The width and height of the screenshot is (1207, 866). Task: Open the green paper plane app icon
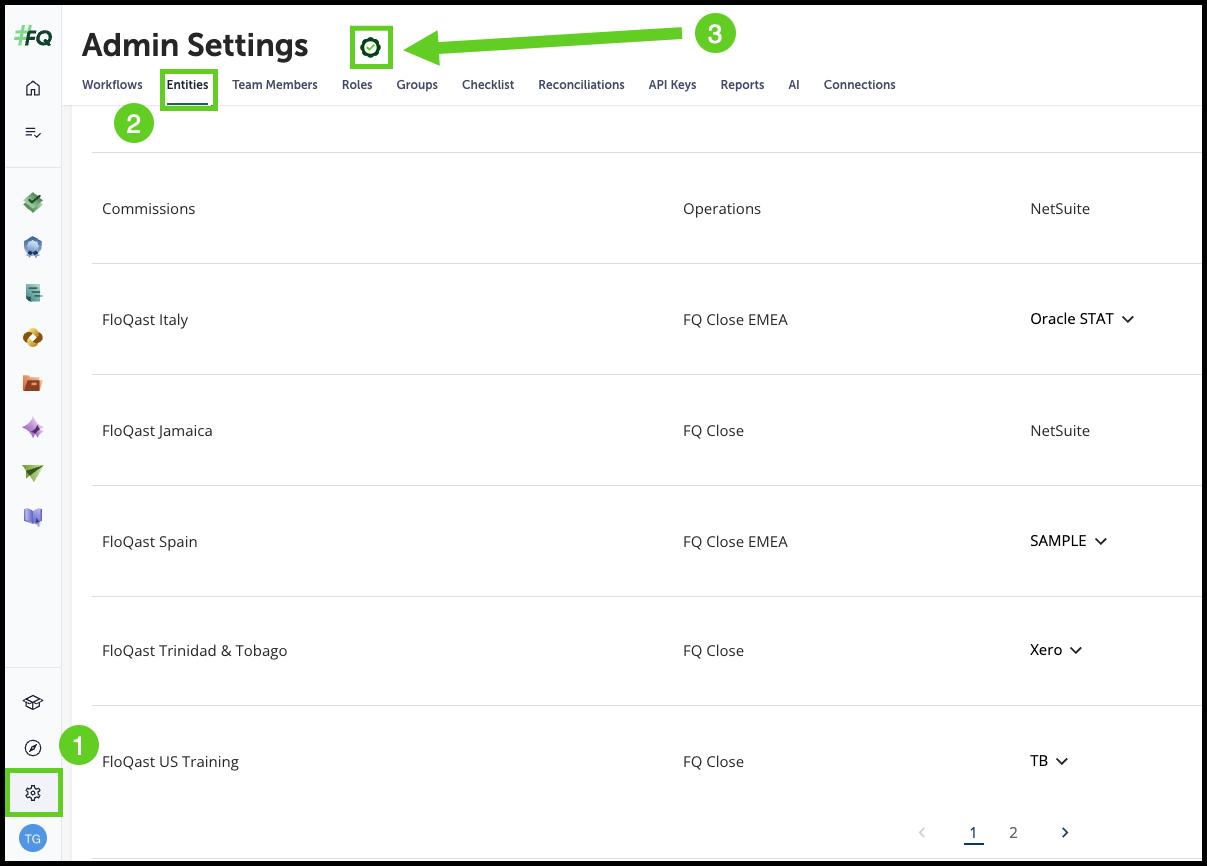coord(33,473)
